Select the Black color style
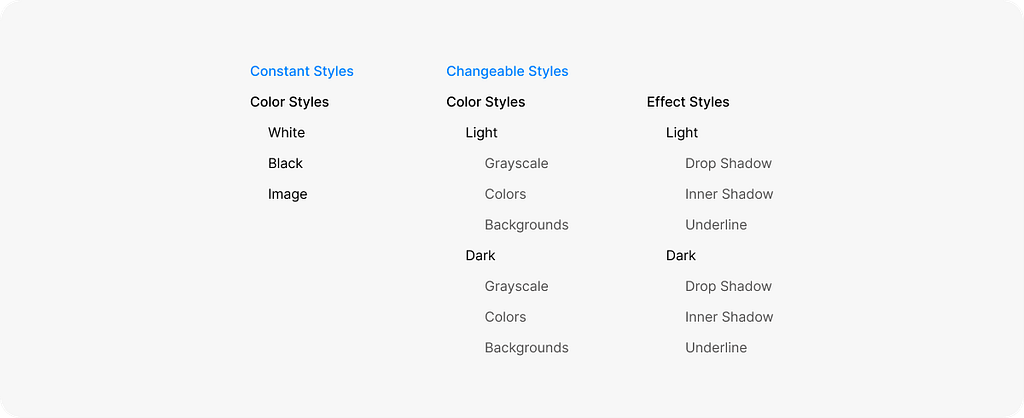1024x418 pixels. [285, 163]
